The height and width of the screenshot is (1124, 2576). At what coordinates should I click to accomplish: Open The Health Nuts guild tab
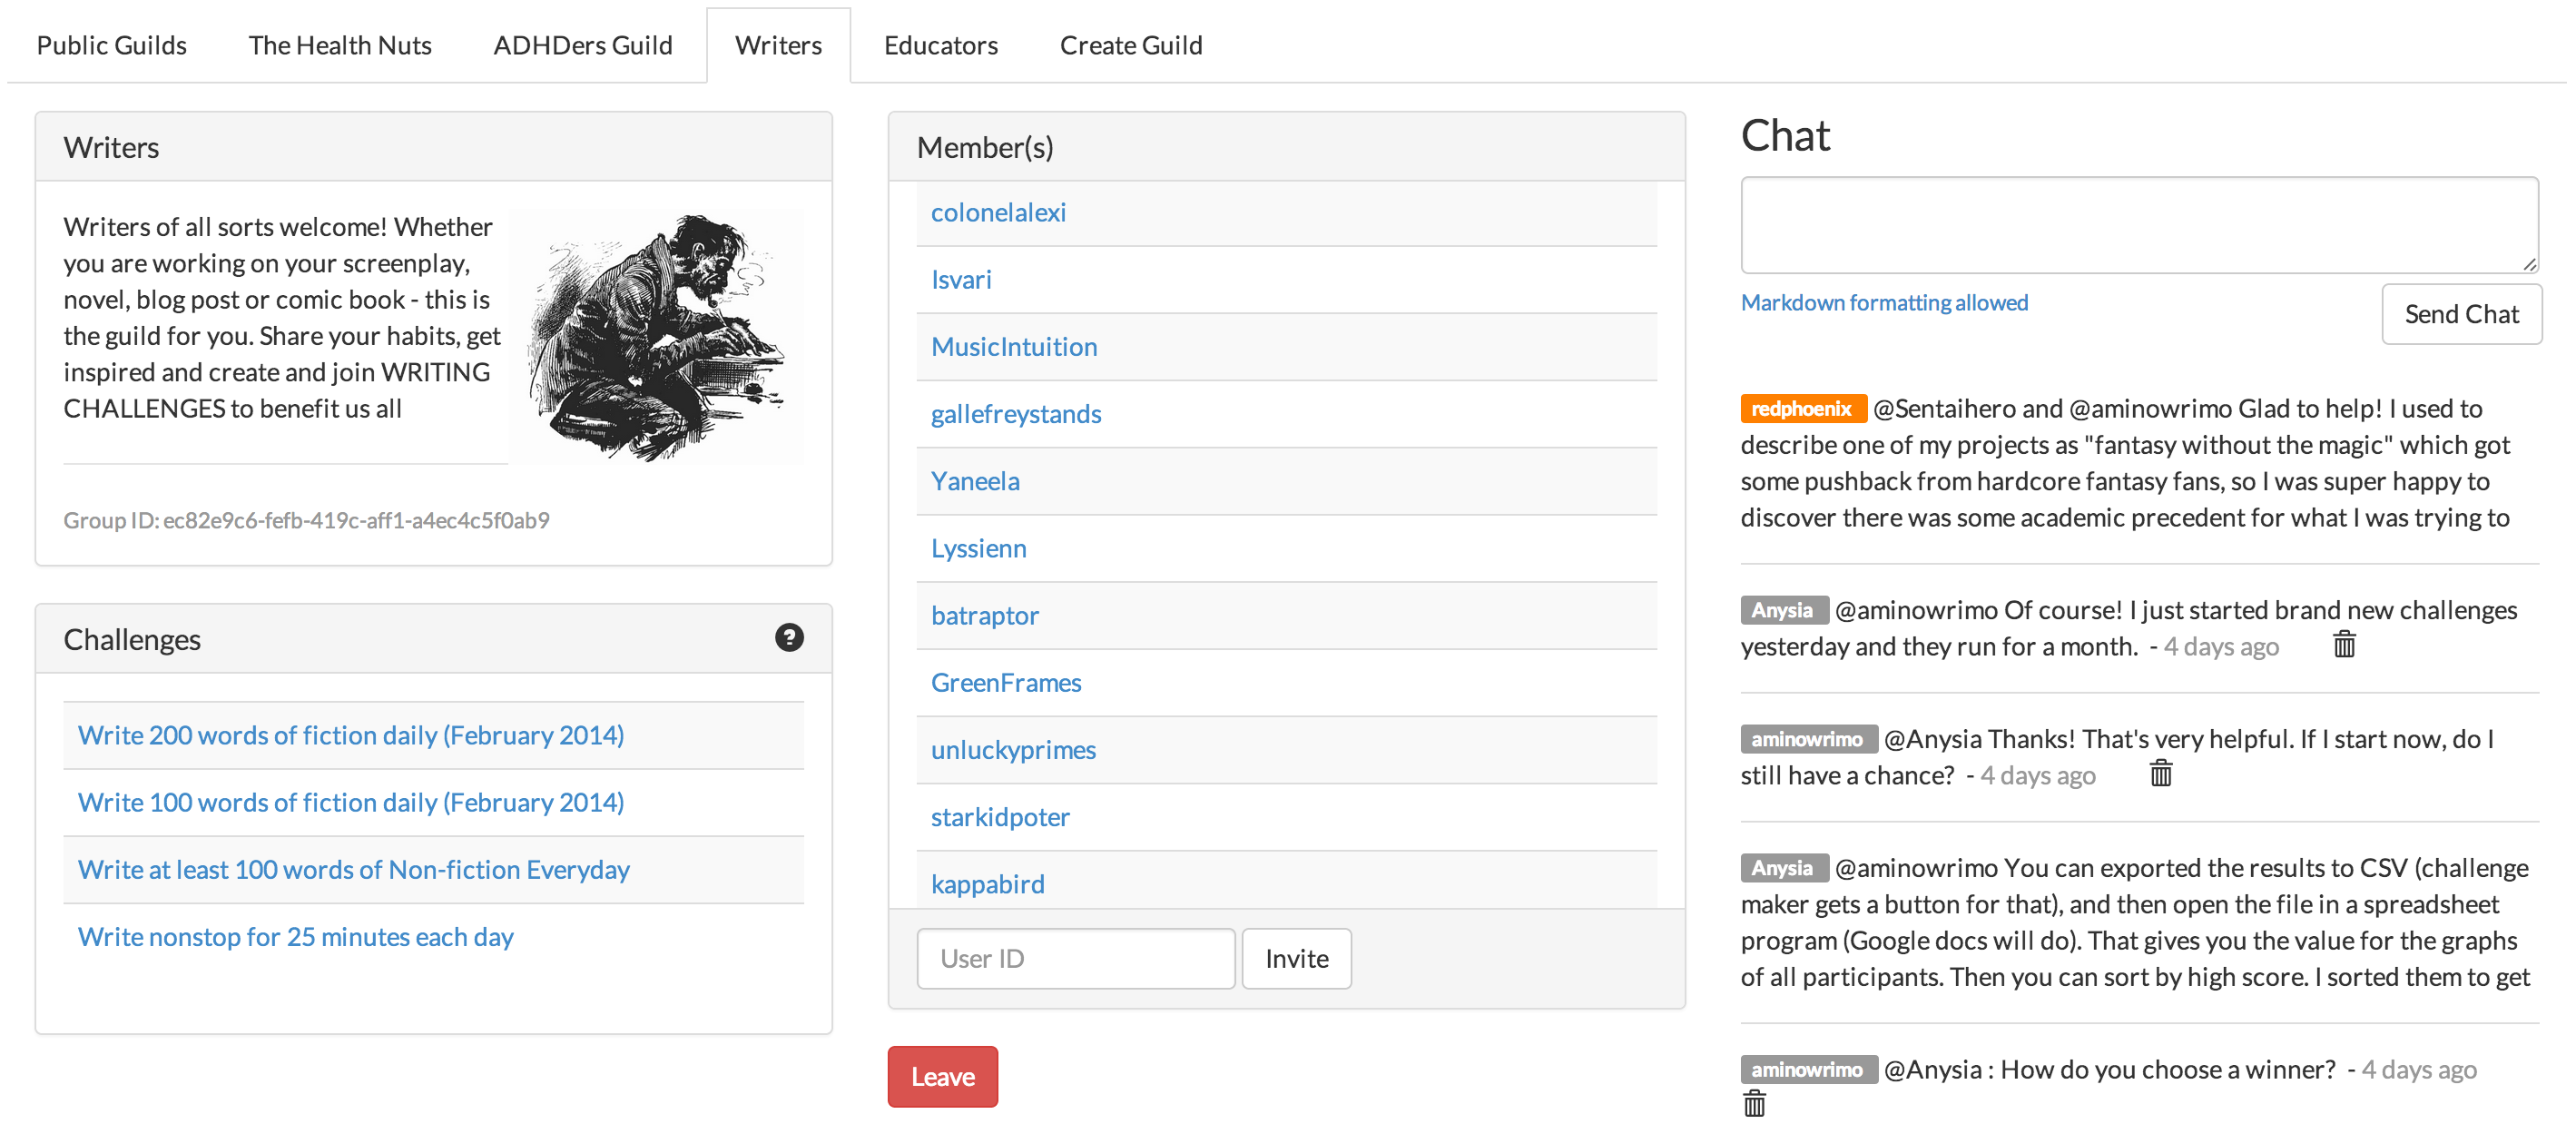tap(340, 45)
